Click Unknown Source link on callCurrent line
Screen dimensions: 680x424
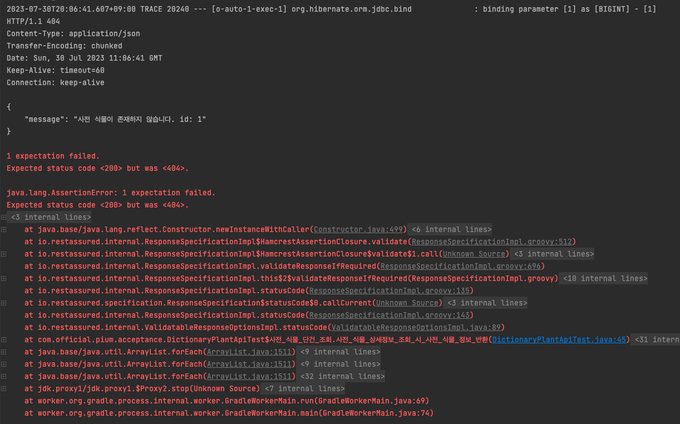point(407,302)
